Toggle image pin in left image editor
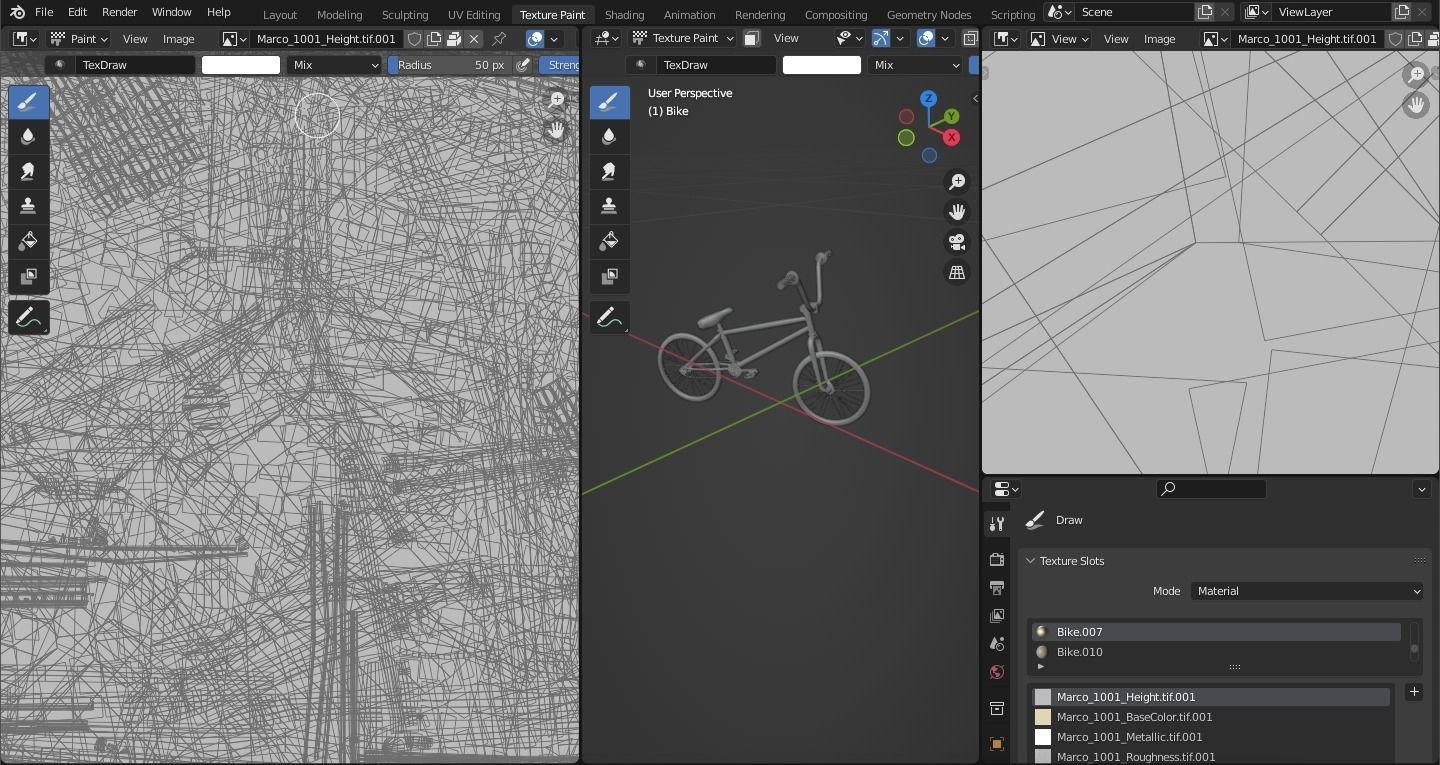Viewport: 1440px width, 765px height. pyautogui.click(x=499, y=39)
